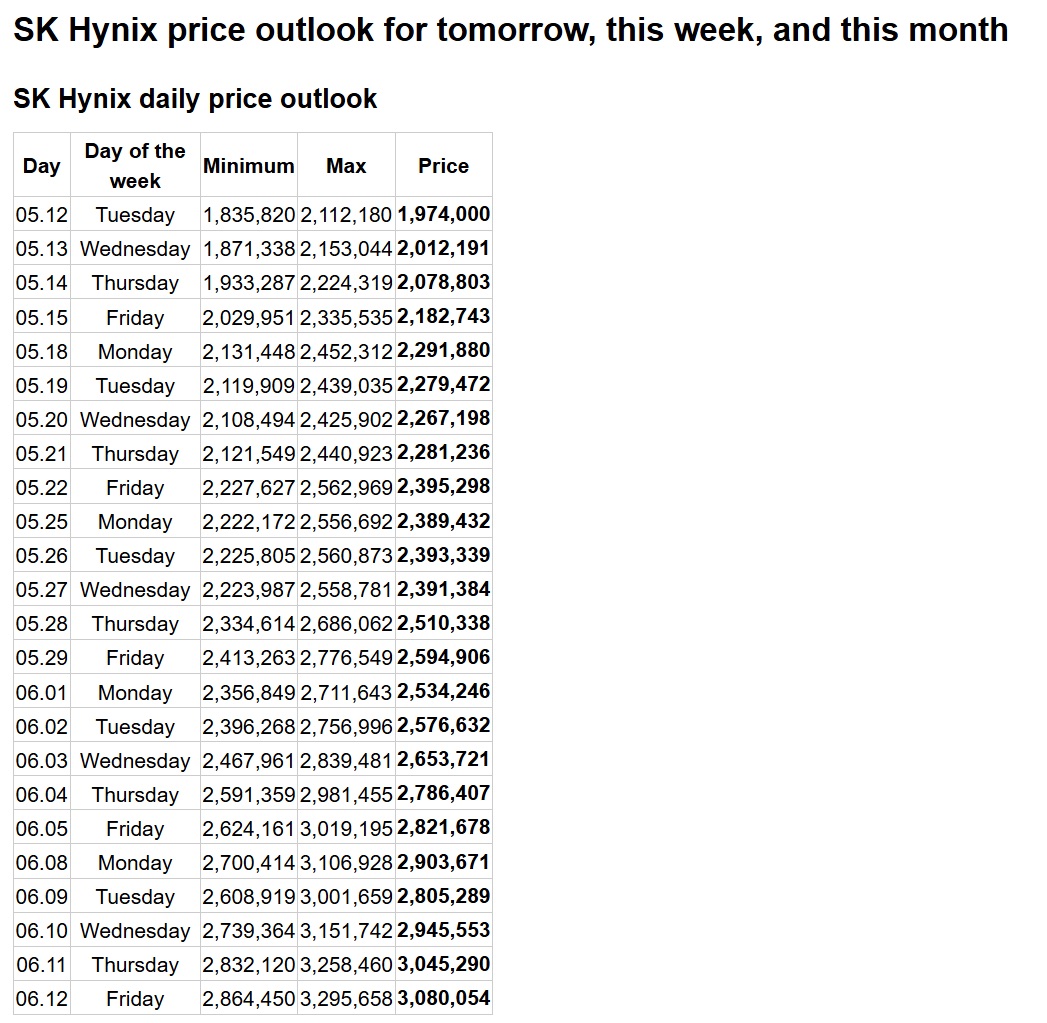1047x1023 pixels.
Task: Select the price 1,974,000 for 05.12
Action: coord(443,214)
